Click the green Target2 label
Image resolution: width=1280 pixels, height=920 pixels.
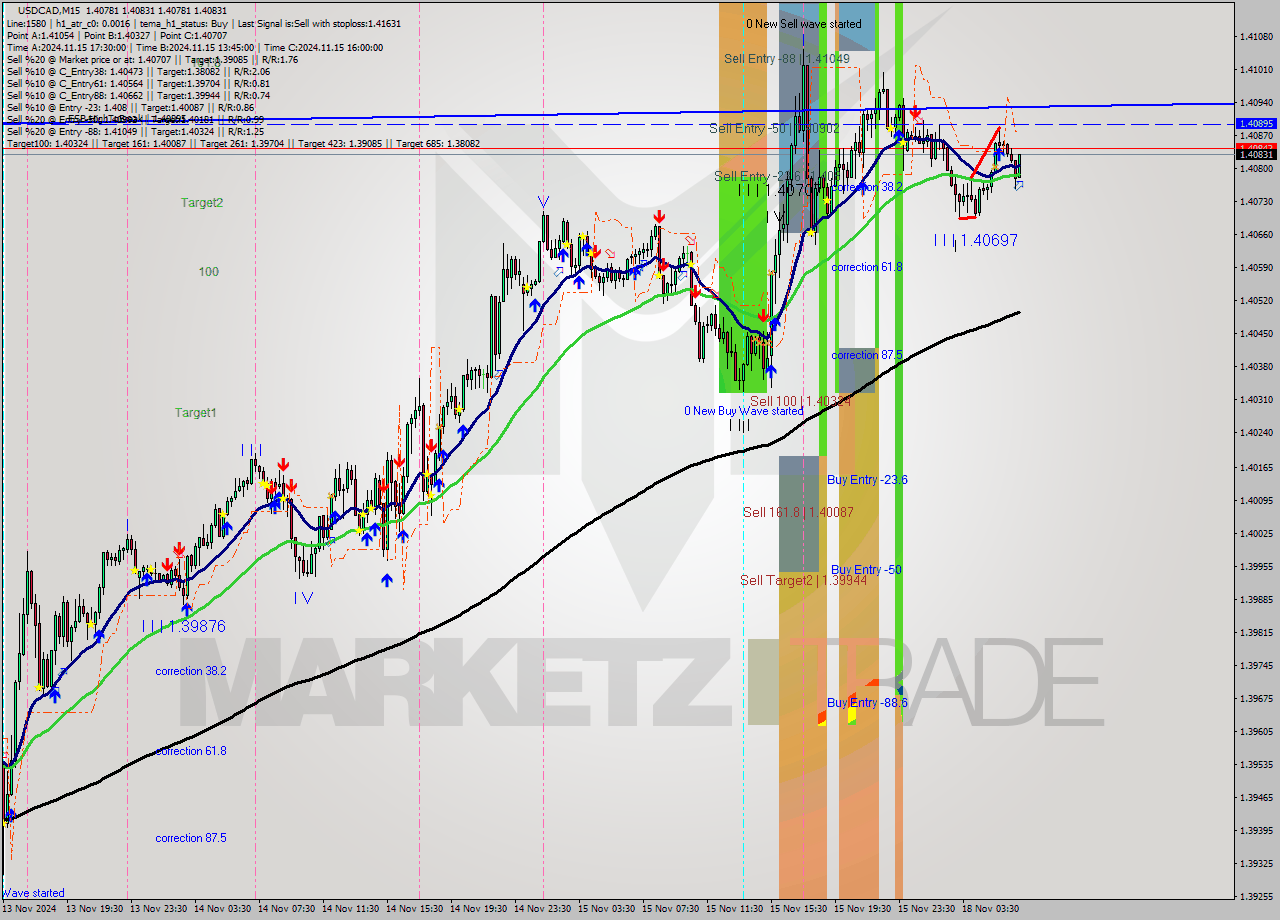click(201, 202)
